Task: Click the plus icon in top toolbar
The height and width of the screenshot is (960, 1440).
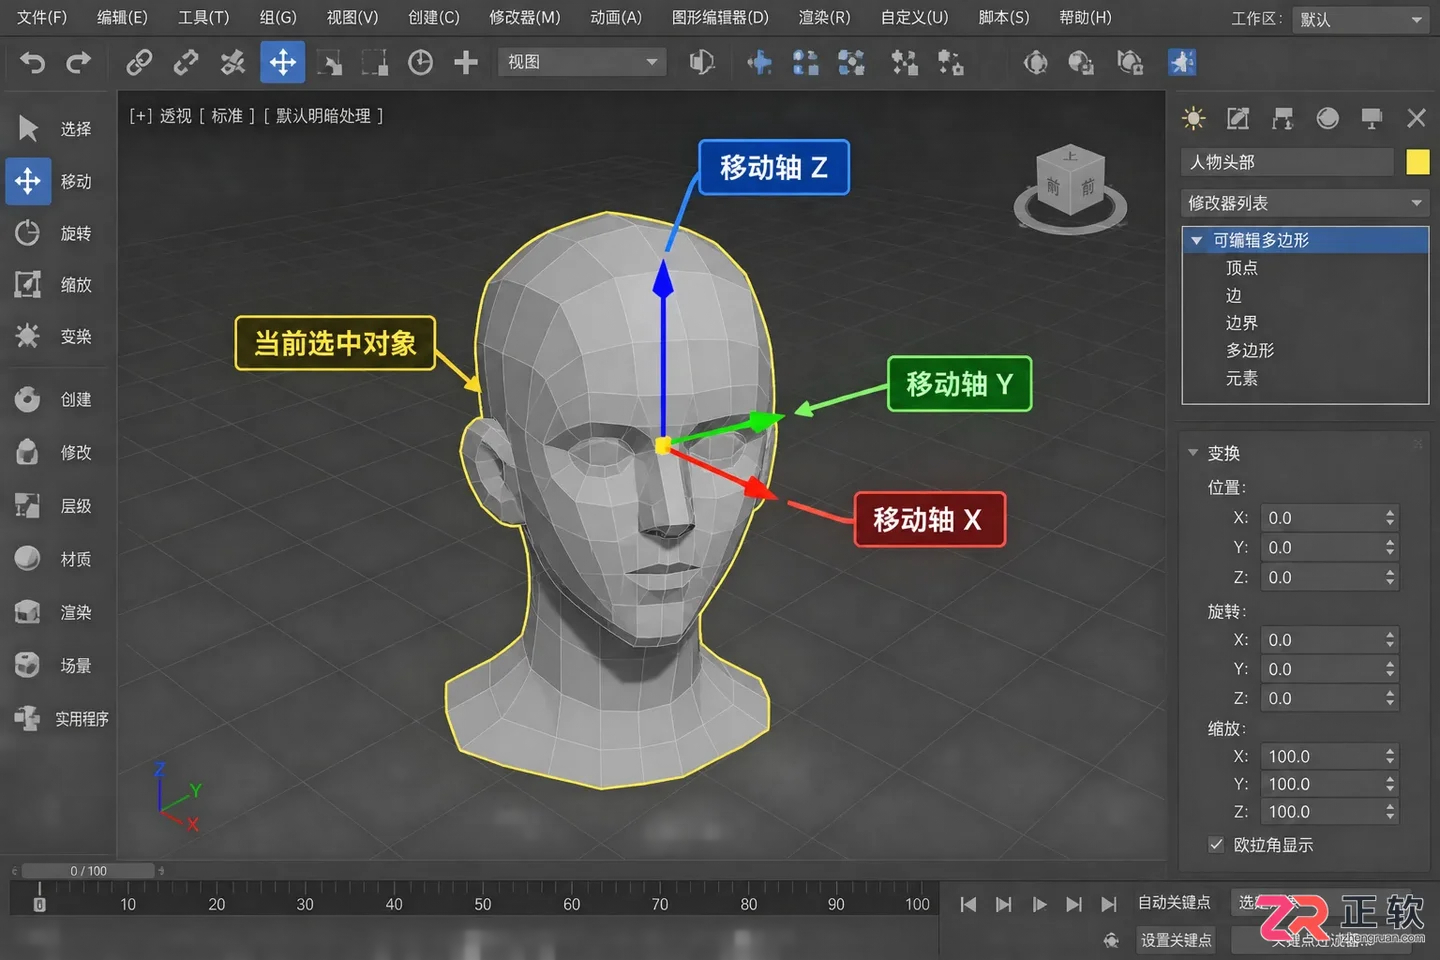Action: point(466,63)
